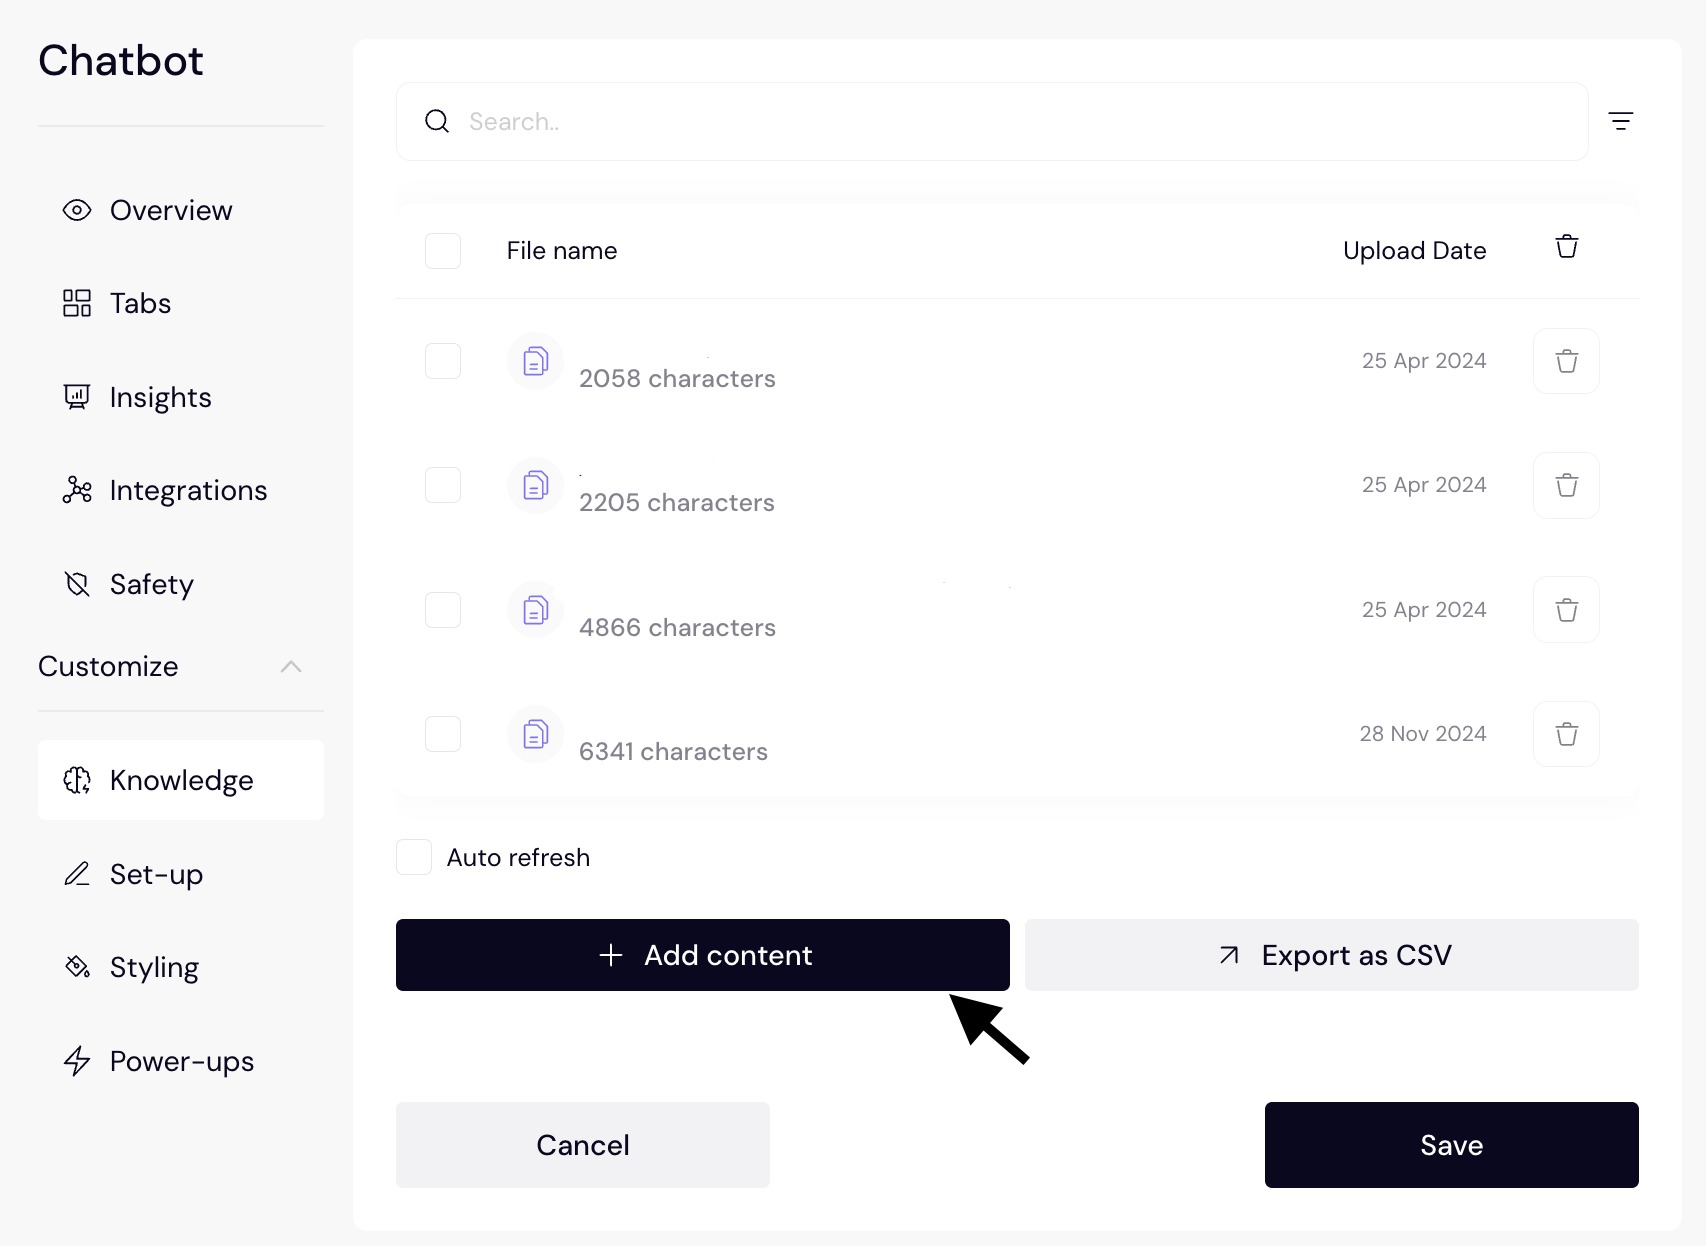The image size is (1706, 1246).
Task: Open the Overview page
Action: point(181,210)
